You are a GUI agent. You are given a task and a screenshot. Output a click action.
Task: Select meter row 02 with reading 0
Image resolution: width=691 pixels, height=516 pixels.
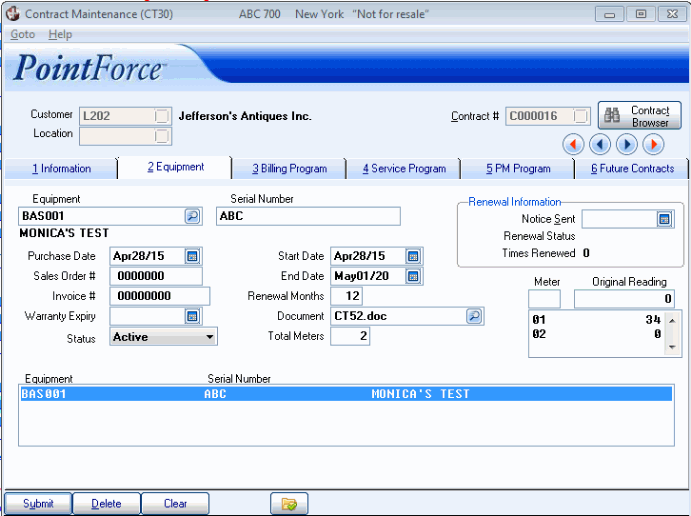(597, 334)
